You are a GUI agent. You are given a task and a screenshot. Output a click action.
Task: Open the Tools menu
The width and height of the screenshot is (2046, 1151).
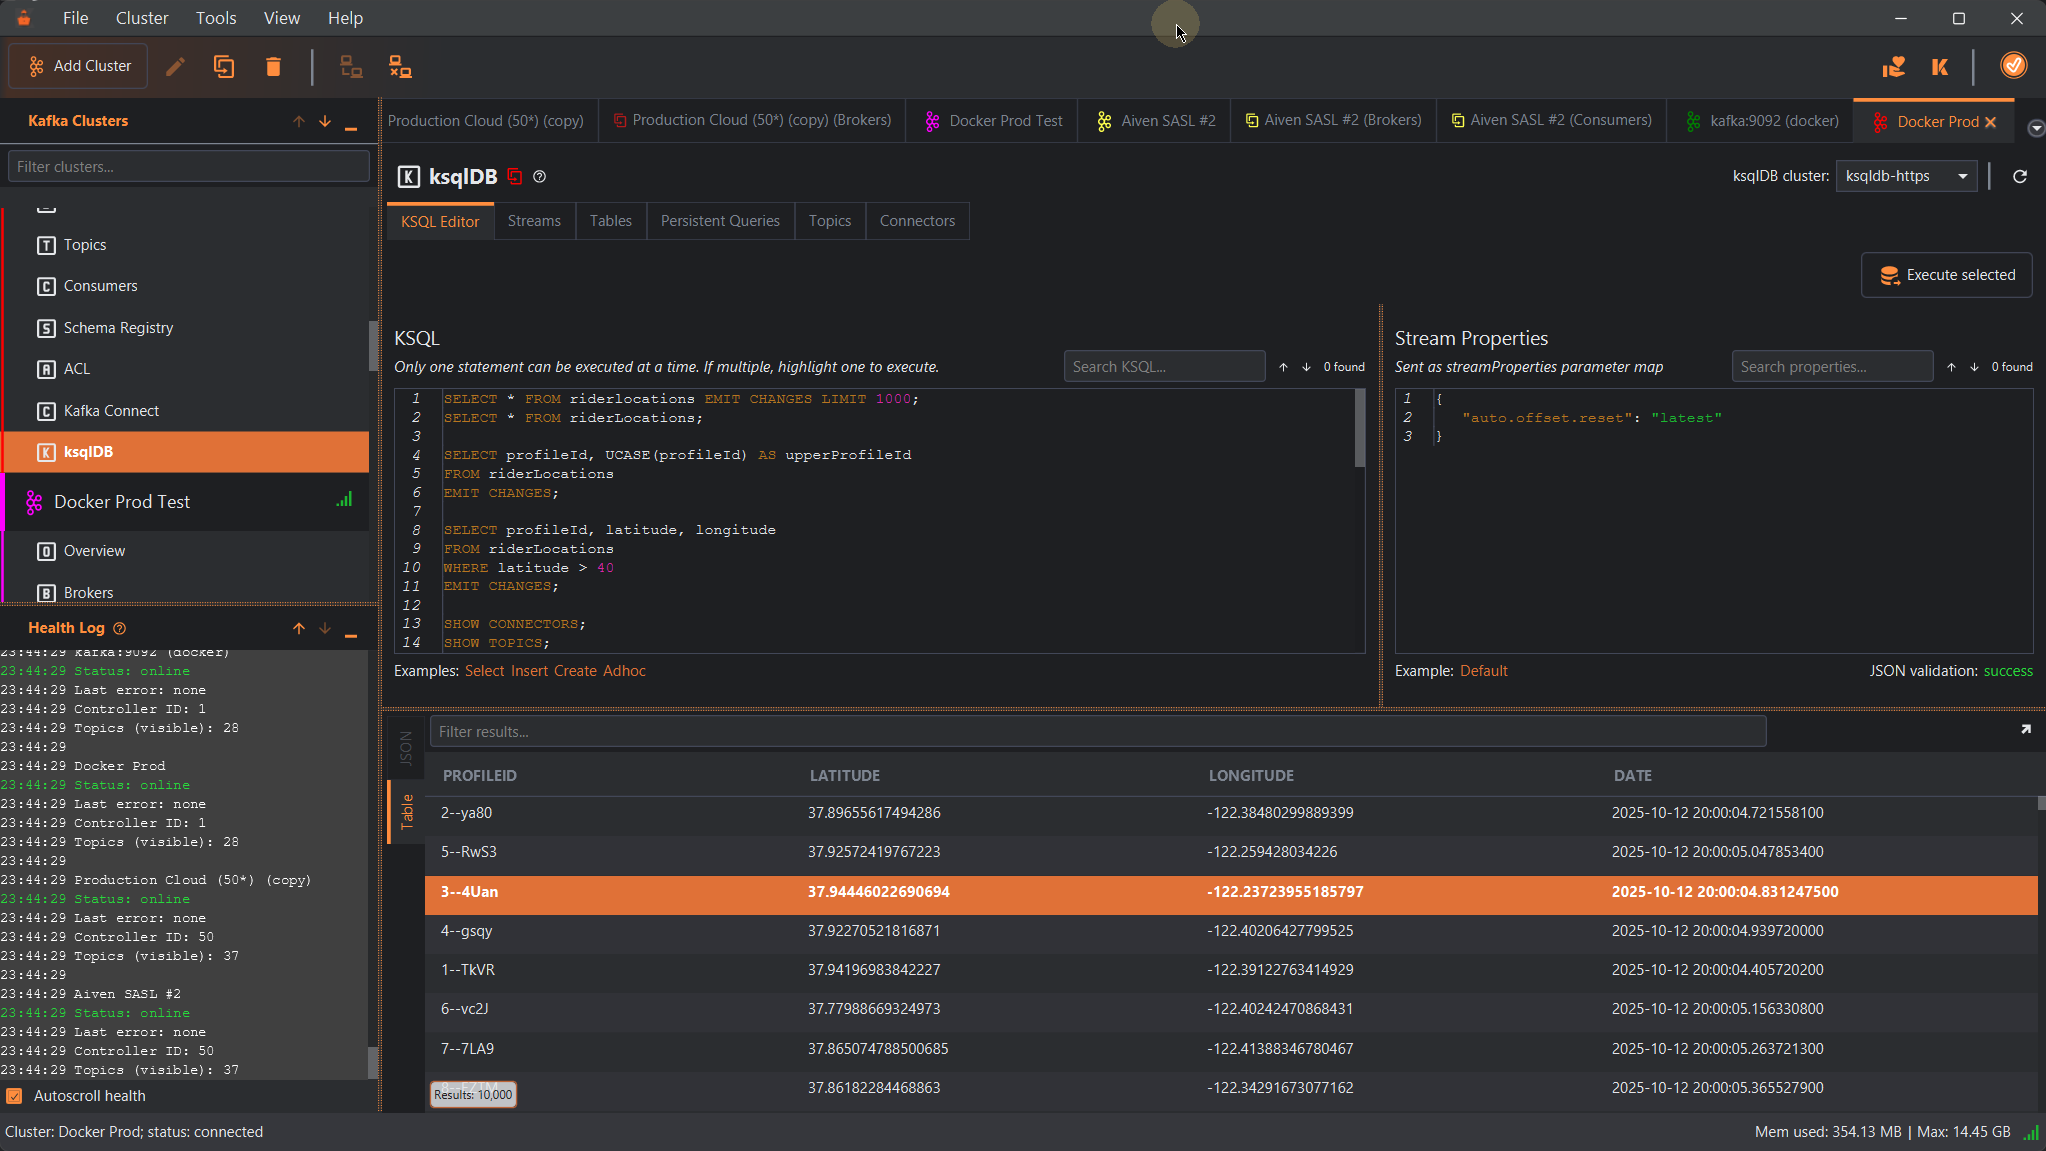tap(216, 18)
